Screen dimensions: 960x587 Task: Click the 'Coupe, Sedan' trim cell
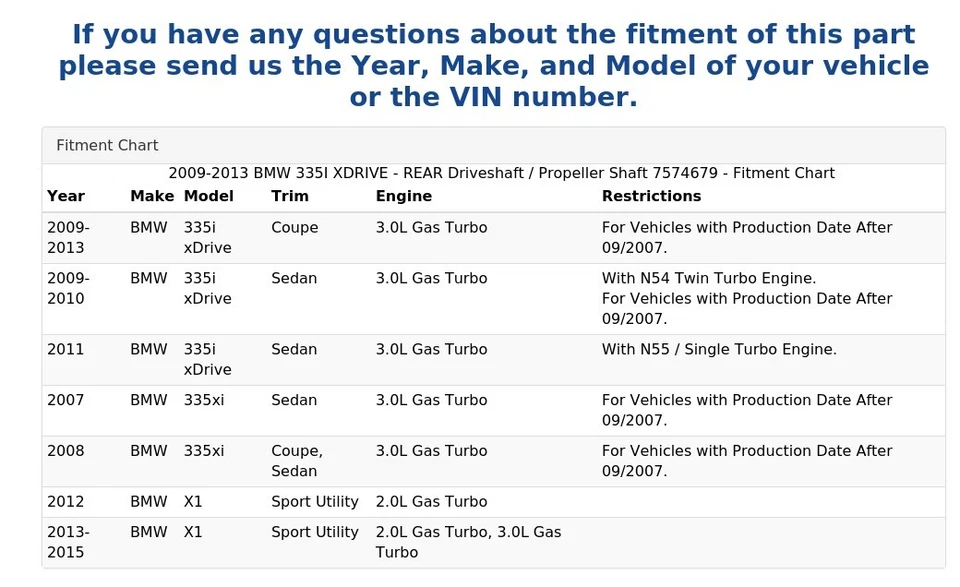click(x=296, y=461)
